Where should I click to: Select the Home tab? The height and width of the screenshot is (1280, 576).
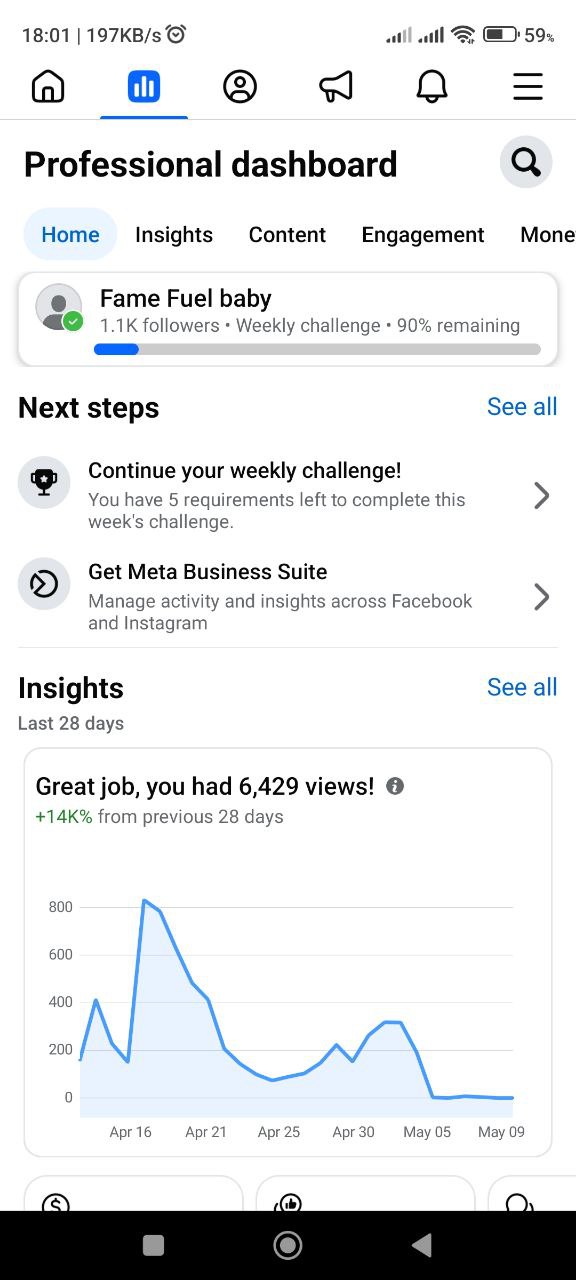[x=70, y=235]
